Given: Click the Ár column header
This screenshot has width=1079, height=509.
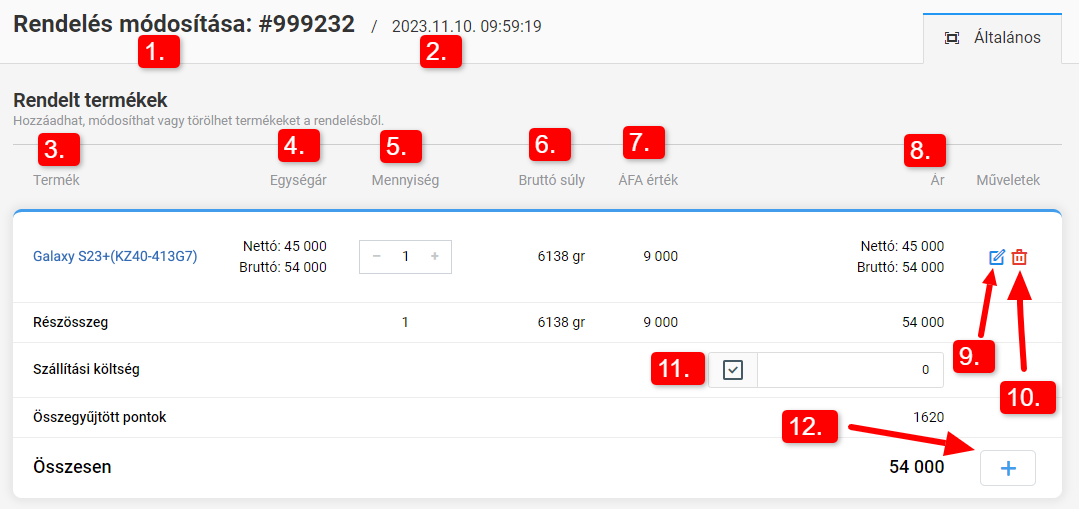Looking at the screenshot, I should click(937, 181).
